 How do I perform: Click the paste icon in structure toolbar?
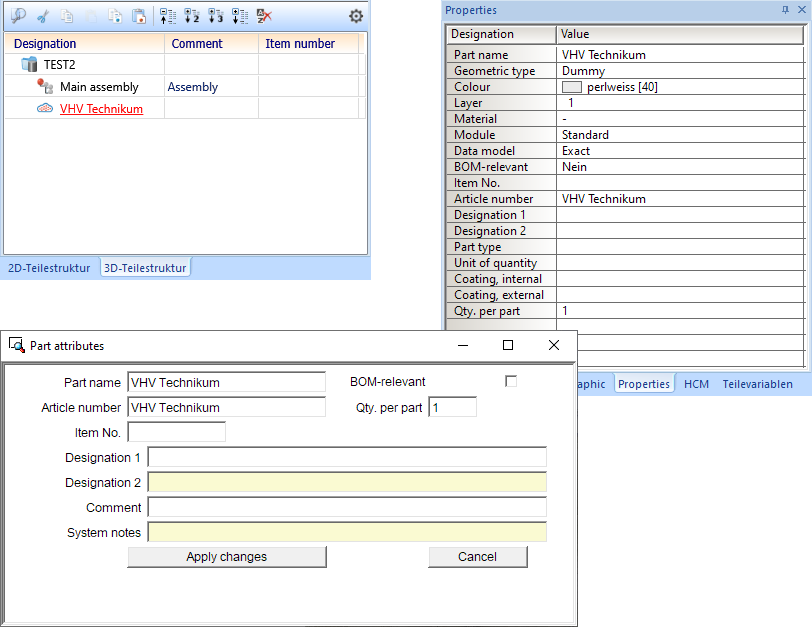click(139, 16)
